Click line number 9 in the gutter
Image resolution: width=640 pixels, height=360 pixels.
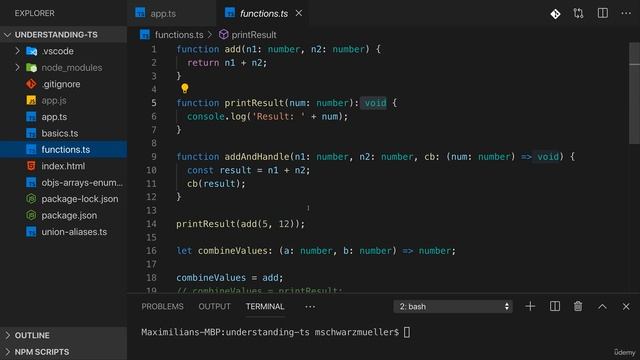click(x=153, y=157)
